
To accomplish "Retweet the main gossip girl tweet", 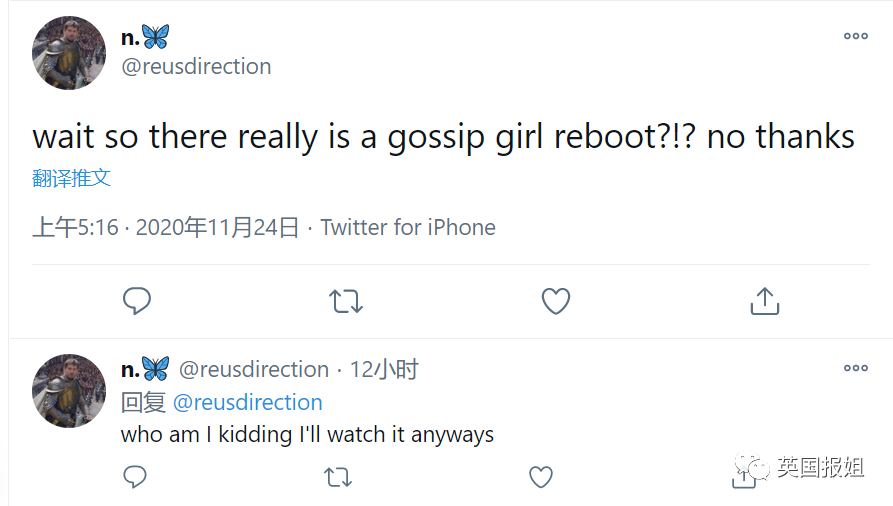I will click(346, 300).
